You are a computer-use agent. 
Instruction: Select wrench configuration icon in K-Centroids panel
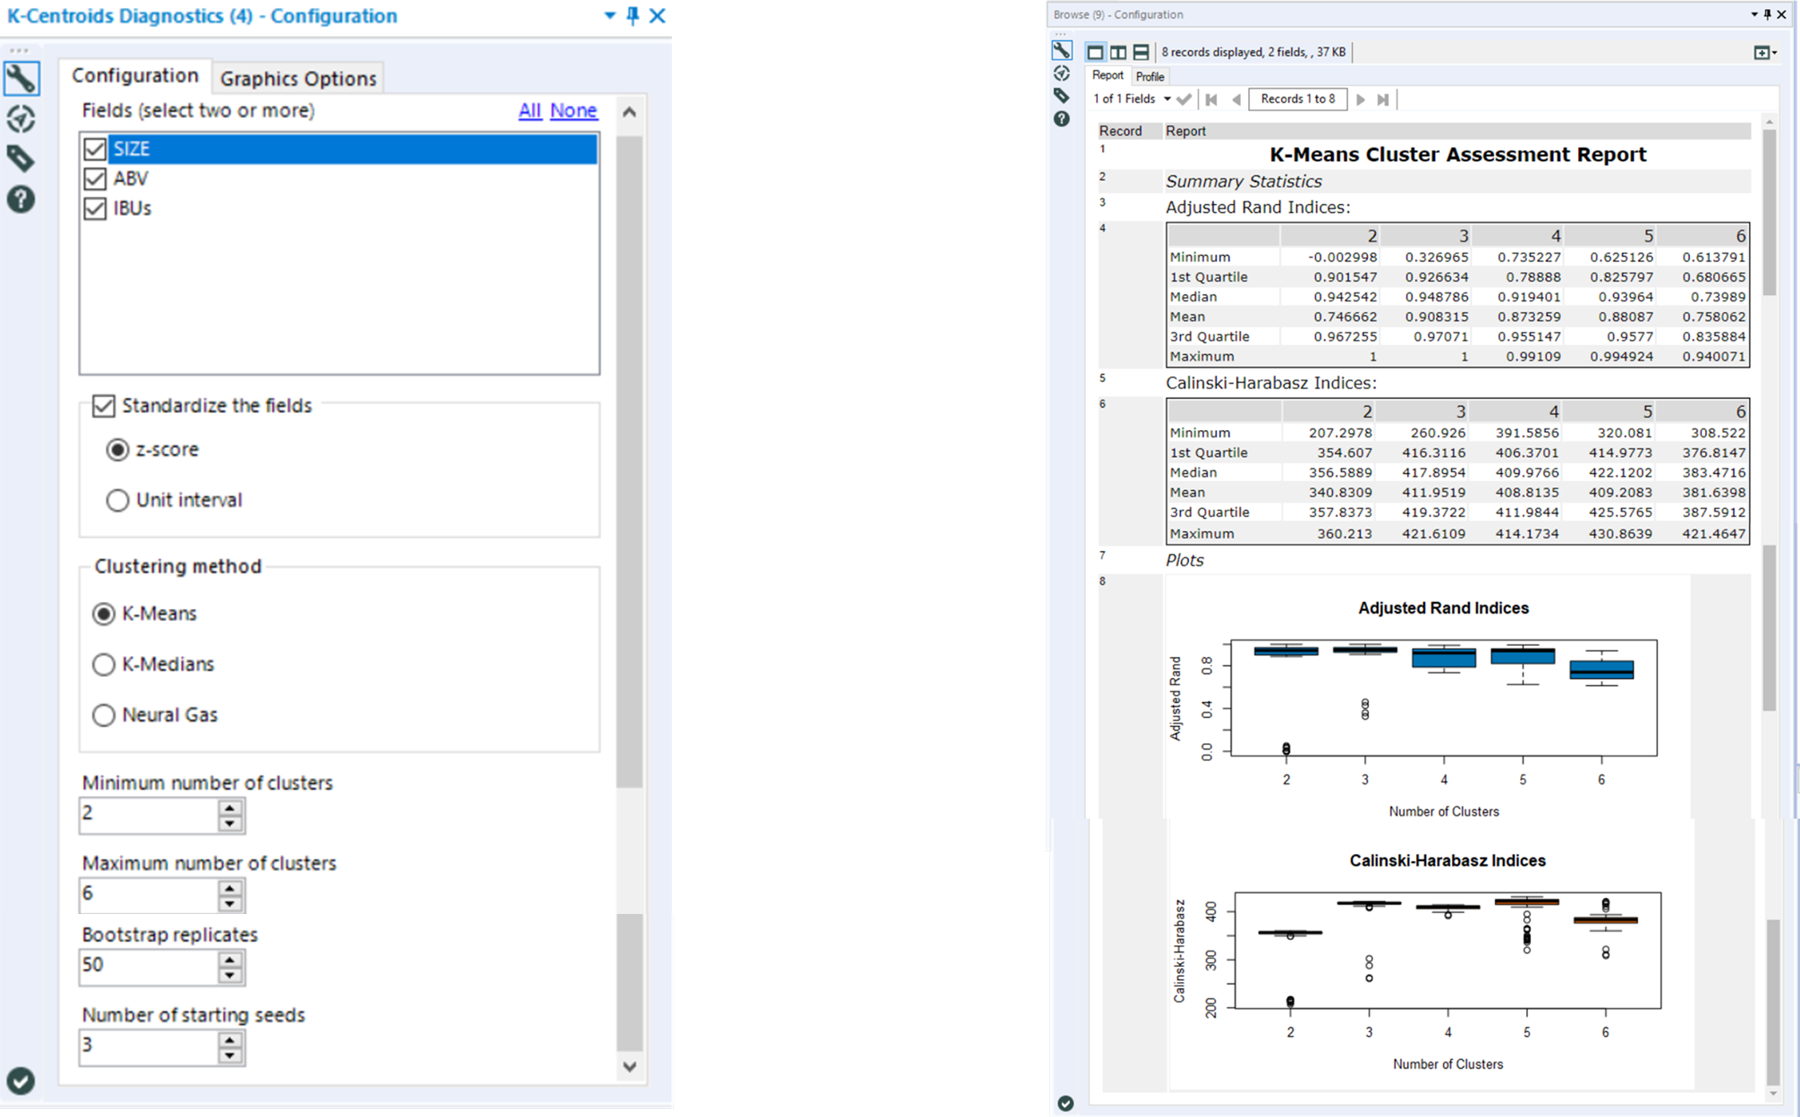point(21,79)
